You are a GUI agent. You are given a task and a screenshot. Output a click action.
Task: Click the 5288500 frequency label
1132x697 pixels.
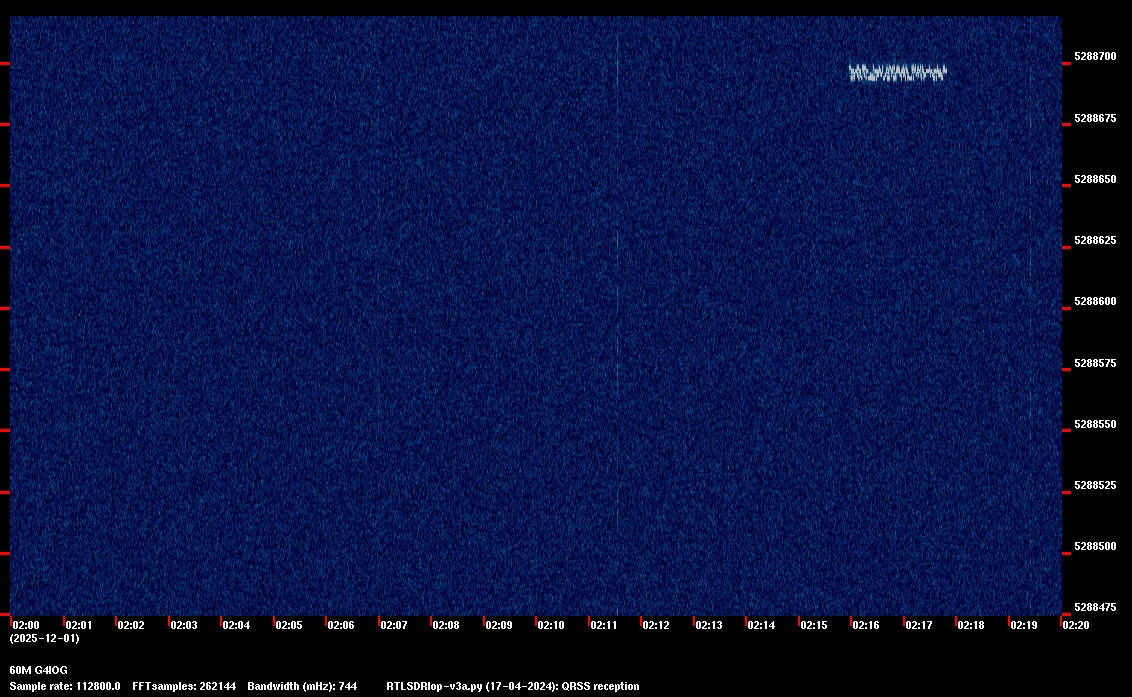1094,546
